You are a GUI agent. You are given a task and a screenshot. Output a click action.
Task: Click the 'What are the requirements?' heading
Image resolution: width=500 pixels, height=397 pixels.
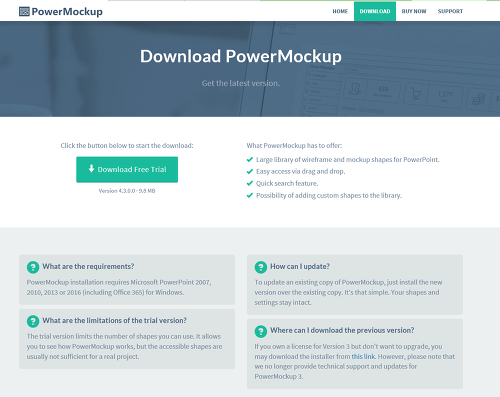click(88, 266)
